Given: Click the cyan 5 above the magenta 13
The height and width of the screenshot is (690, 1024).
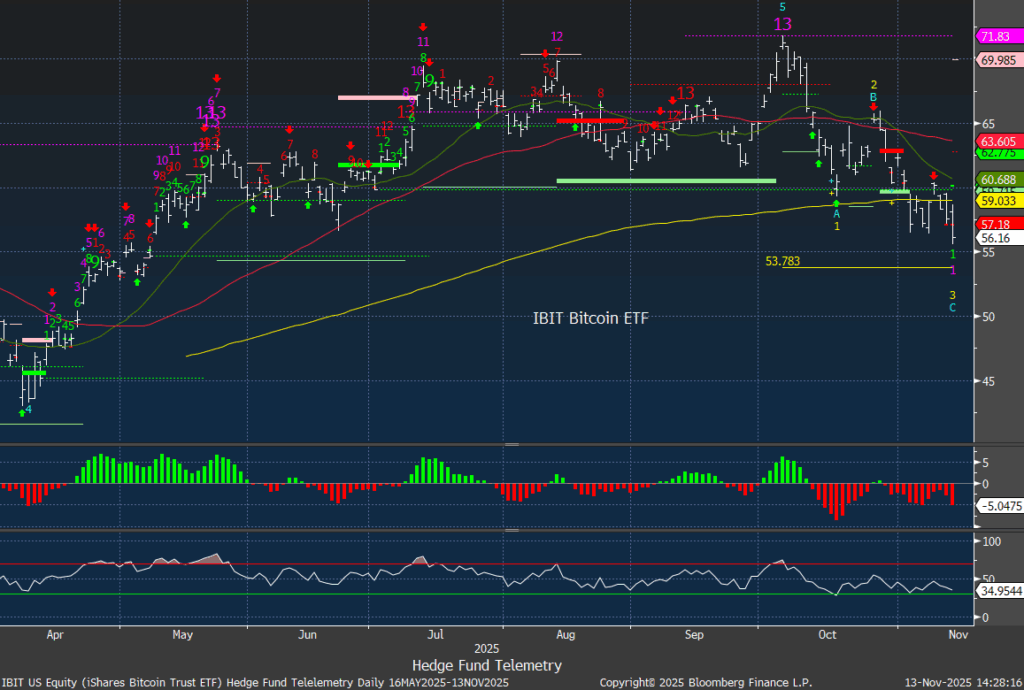Looking at the screenshot, I should 782,7.
